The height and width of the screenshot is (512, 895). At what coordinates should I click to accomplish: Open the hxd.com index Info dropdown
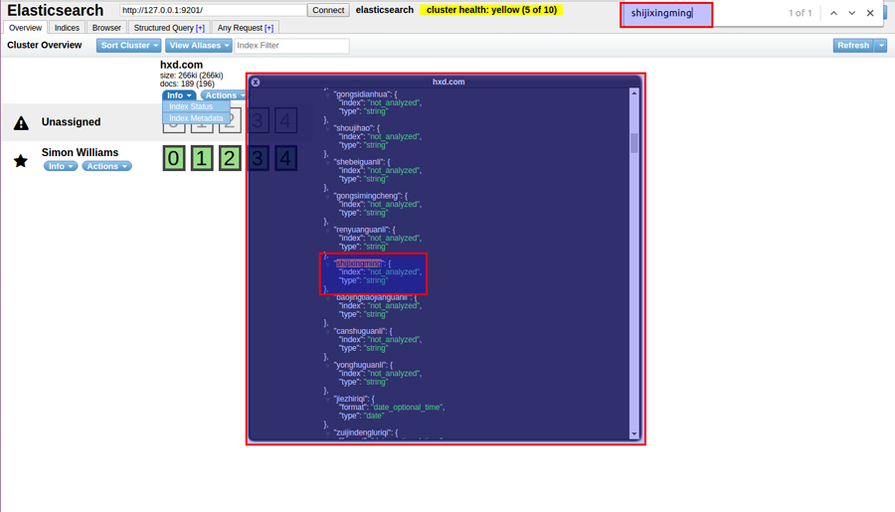pyautogui.click(x=179, y=95)
